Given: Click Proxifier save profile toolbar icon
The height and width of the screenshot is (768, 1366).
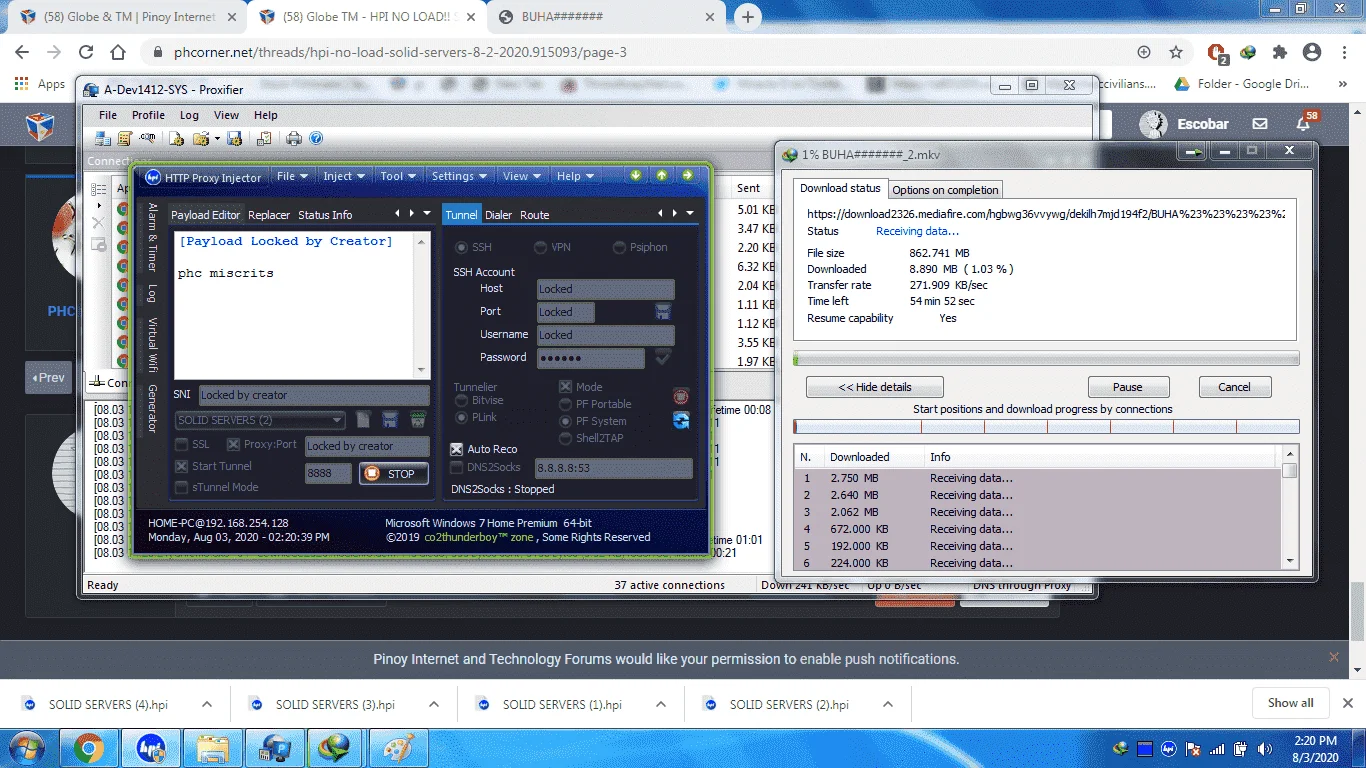Looking at the screenshot, I should [234, 138].
